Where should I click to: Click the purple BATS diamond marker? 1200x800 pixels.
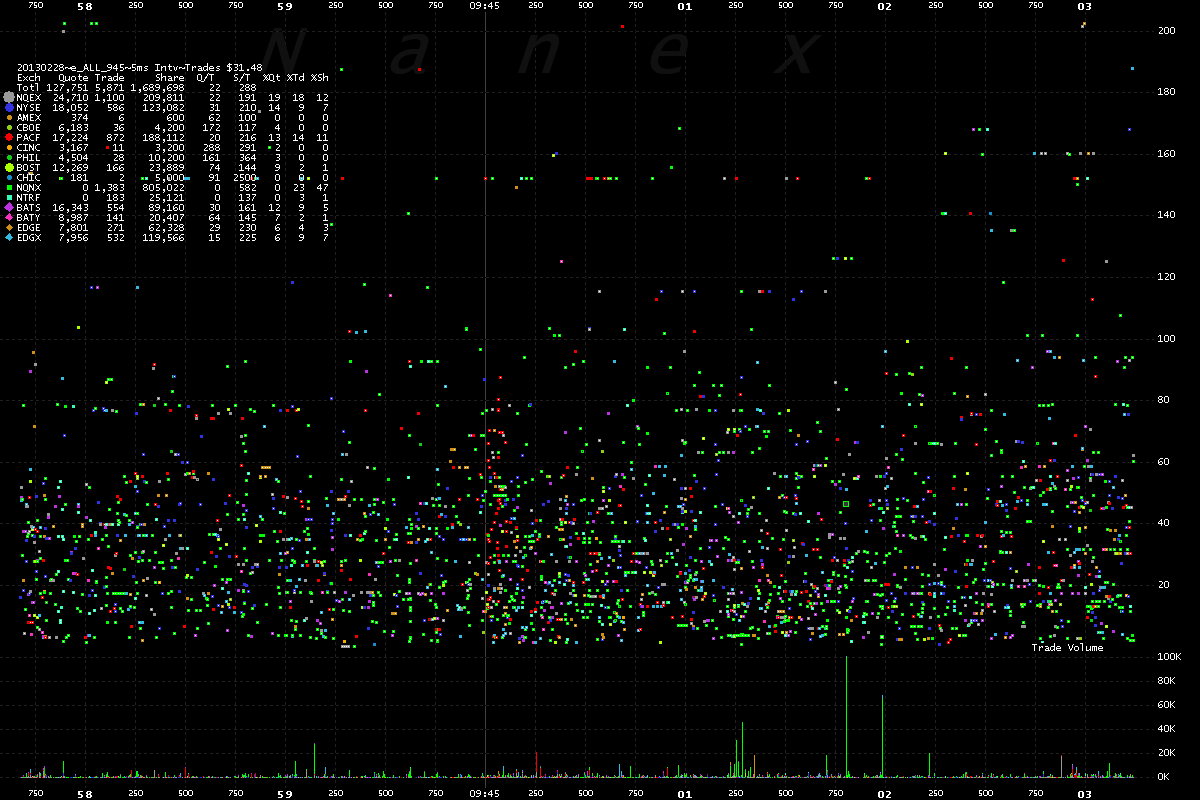point(9,207)
